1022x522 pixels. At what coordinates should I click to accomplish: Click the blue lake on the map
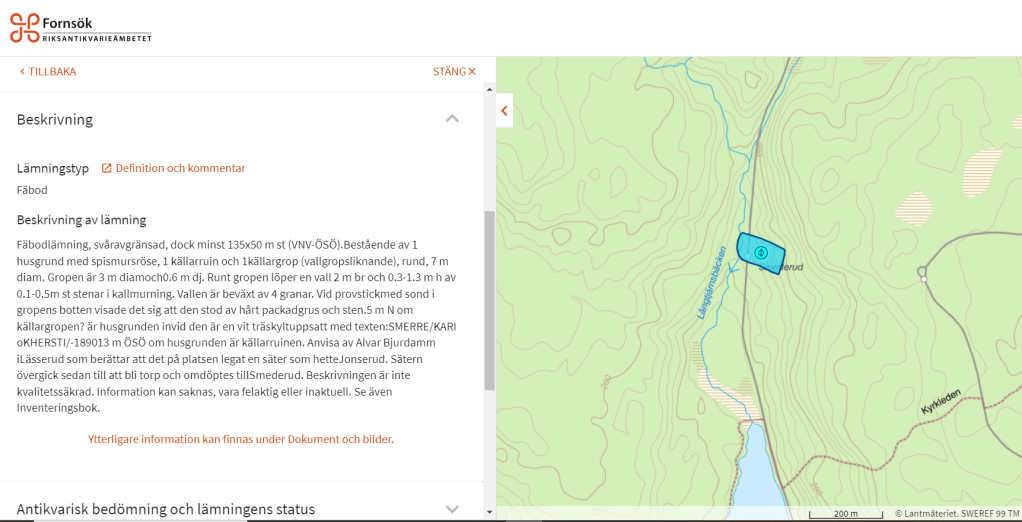click(760, 470)
